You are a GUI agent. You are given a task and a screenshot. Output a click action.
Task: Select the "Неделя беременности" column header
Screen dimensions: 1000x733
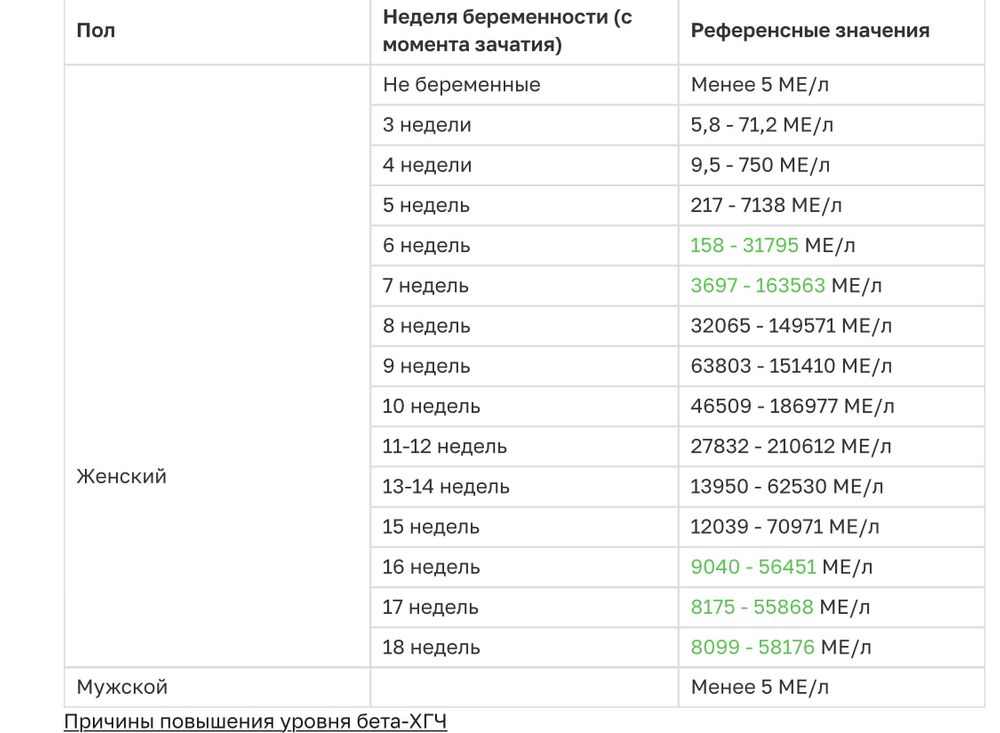[507, 30]
